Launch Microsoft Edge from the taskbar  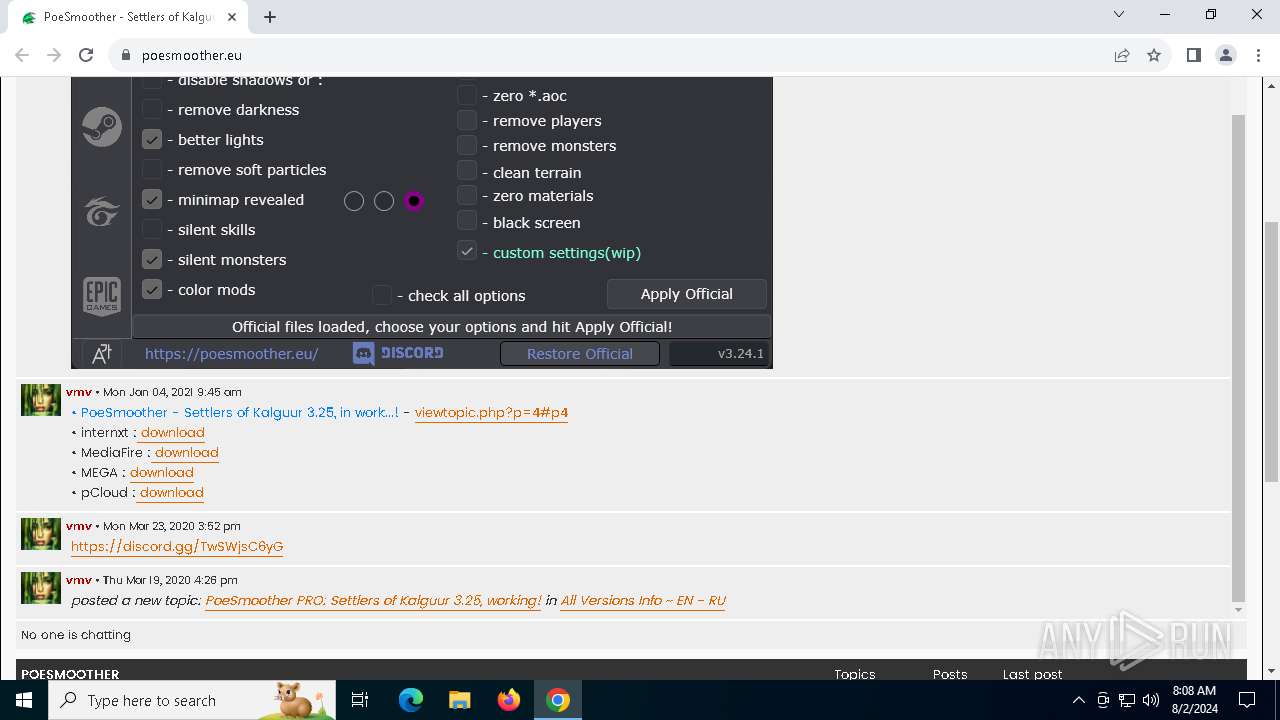tap(411, 700)
